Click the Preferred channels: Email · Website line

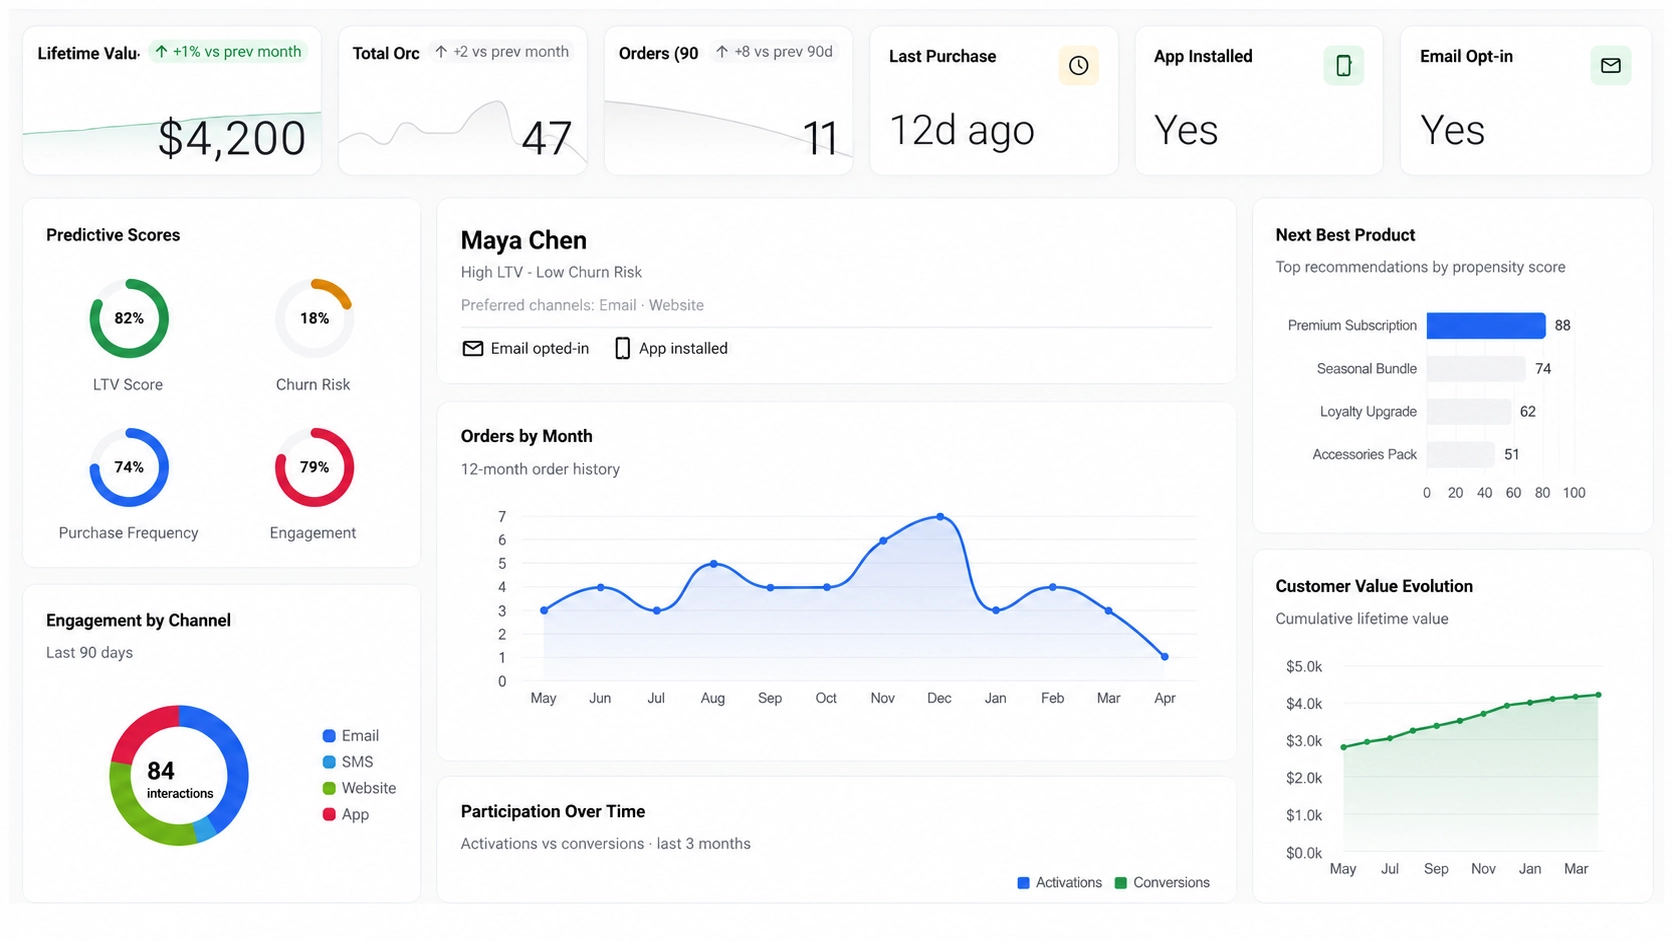point(582,305)
